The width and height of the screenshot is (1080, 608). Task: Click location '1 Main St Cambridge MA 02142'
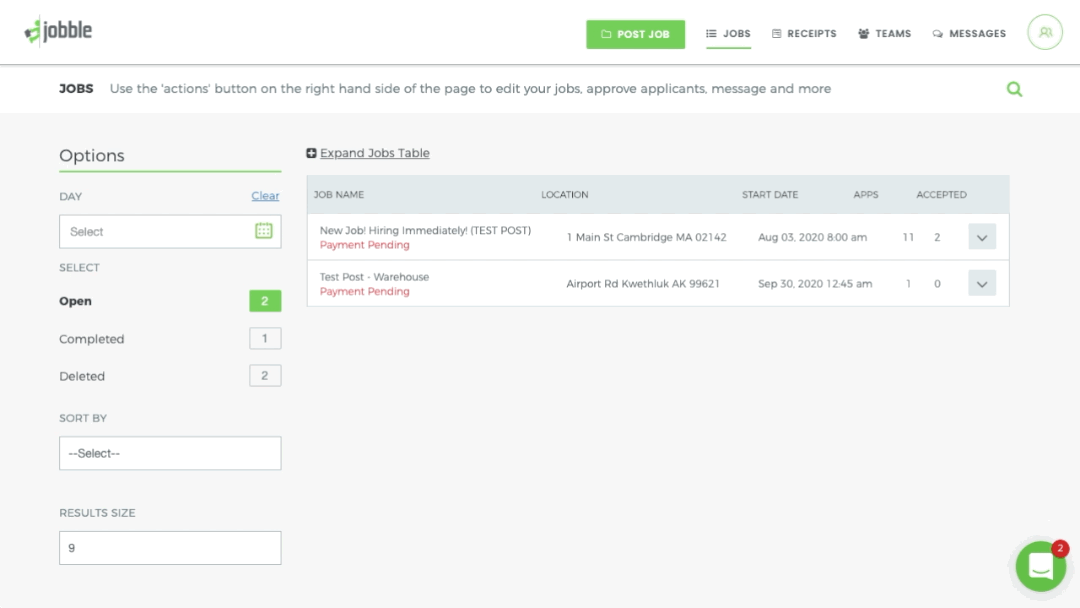[x=646, y=237]
